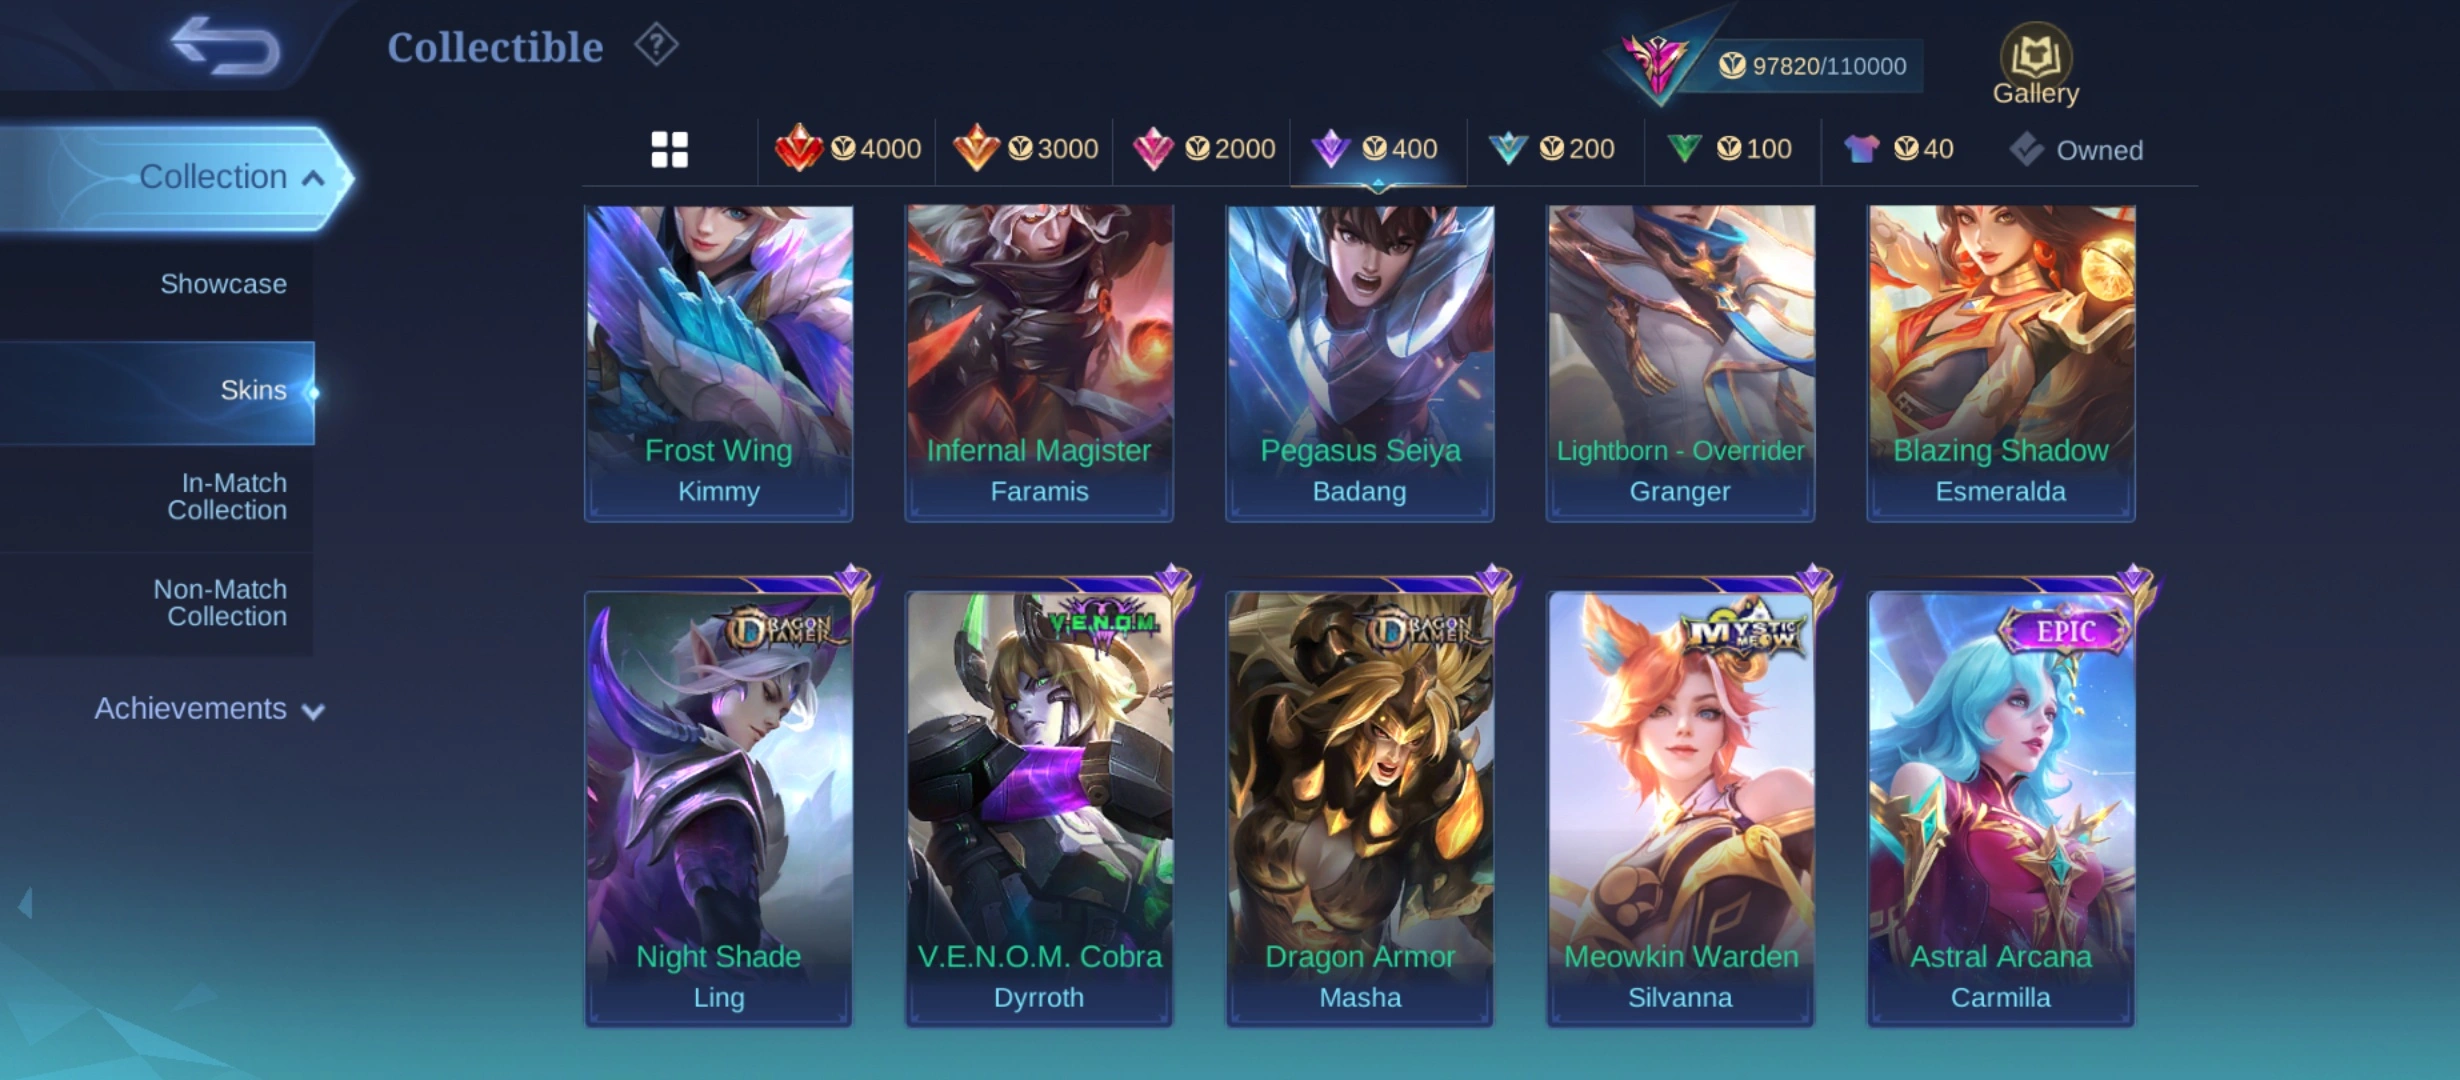Filter by pink 2000 gem tier
The height and width of the screenshot is (1080, 2460).
coord(1203,149)
